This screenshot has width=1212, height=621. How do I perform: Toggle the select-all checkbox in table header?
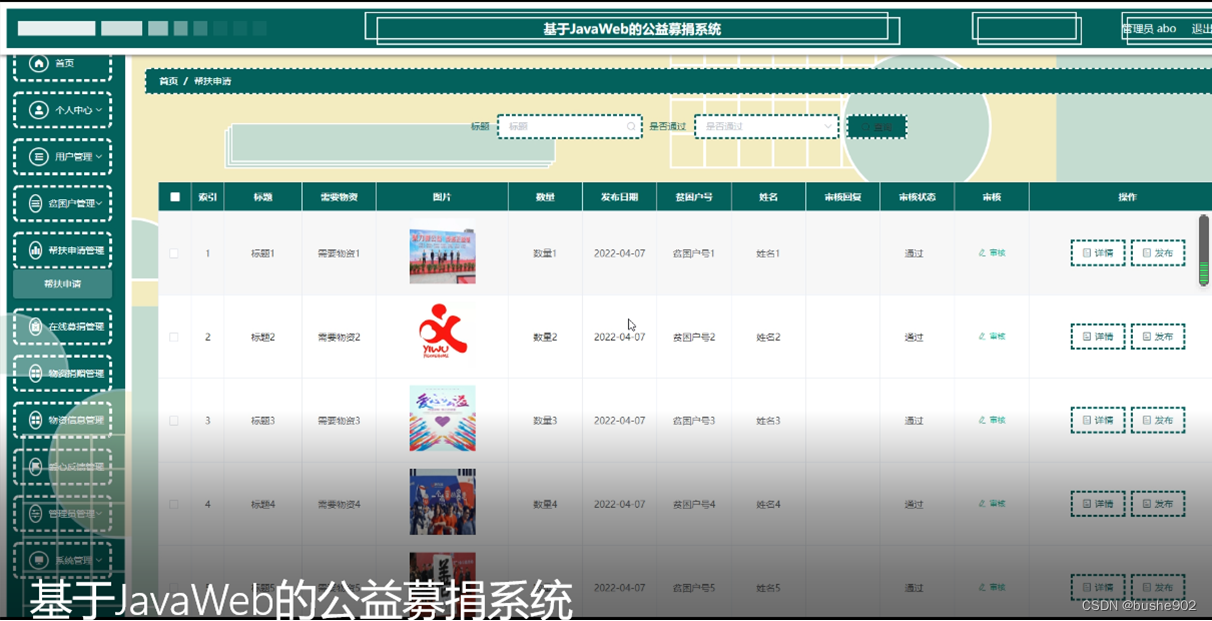(x=175, y=197)
